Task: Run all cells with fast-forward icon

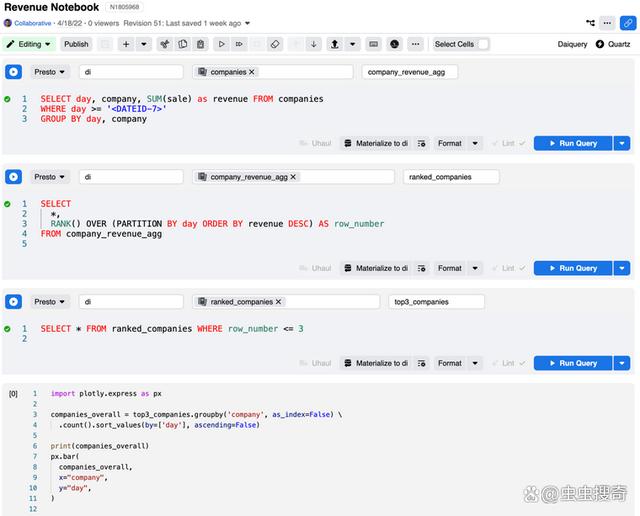Action: (x=239, y=44)
